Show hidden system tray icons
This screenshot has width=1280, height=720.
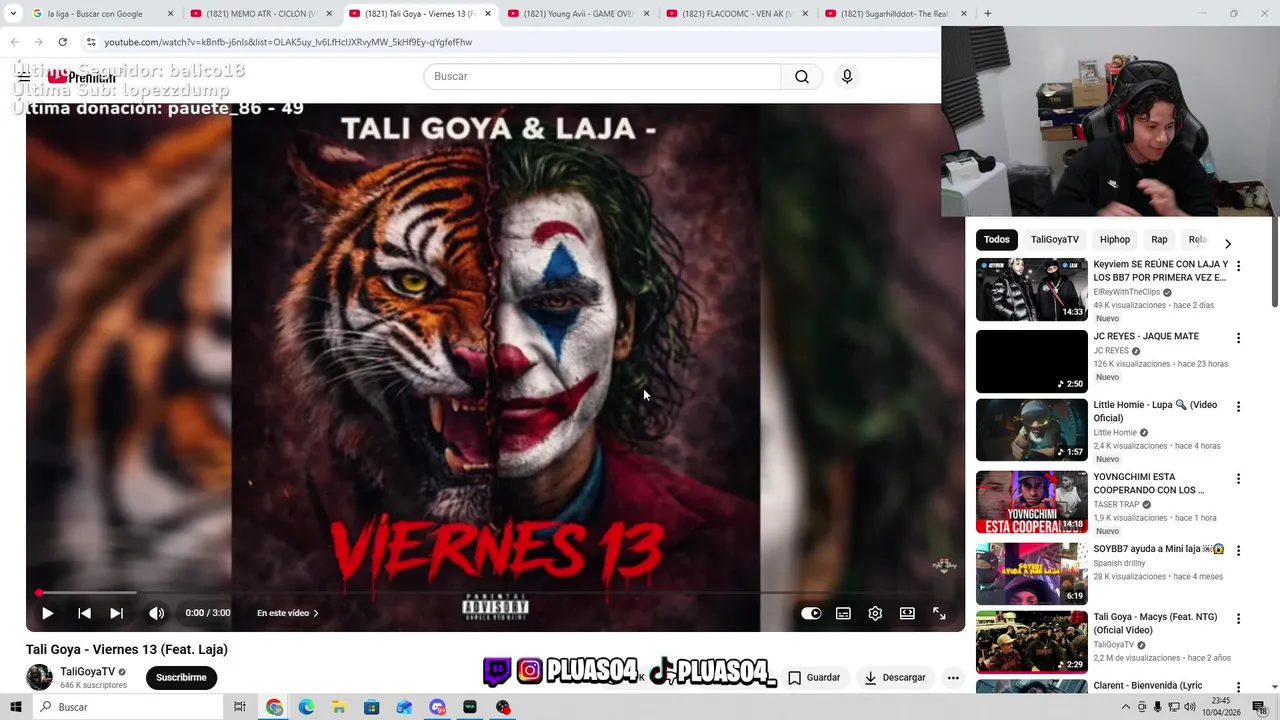pos(1126,707)
